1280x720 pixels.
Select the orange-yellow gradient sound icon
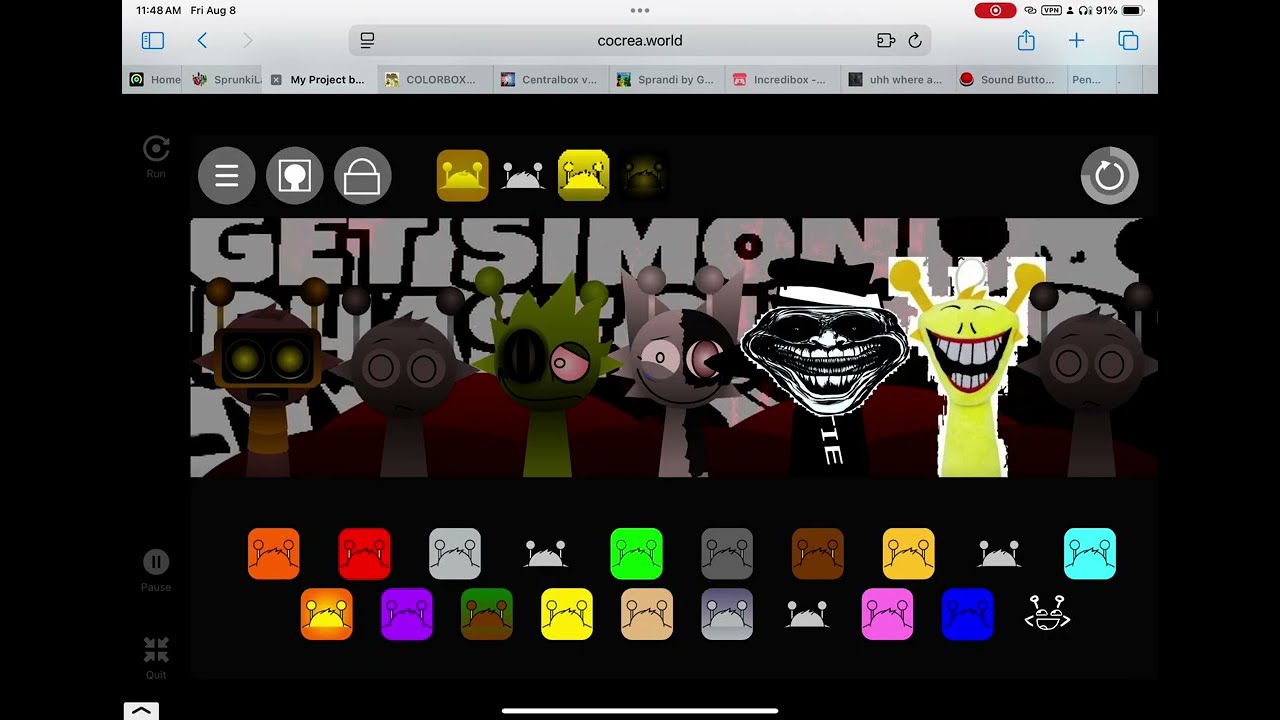[327, 614]
